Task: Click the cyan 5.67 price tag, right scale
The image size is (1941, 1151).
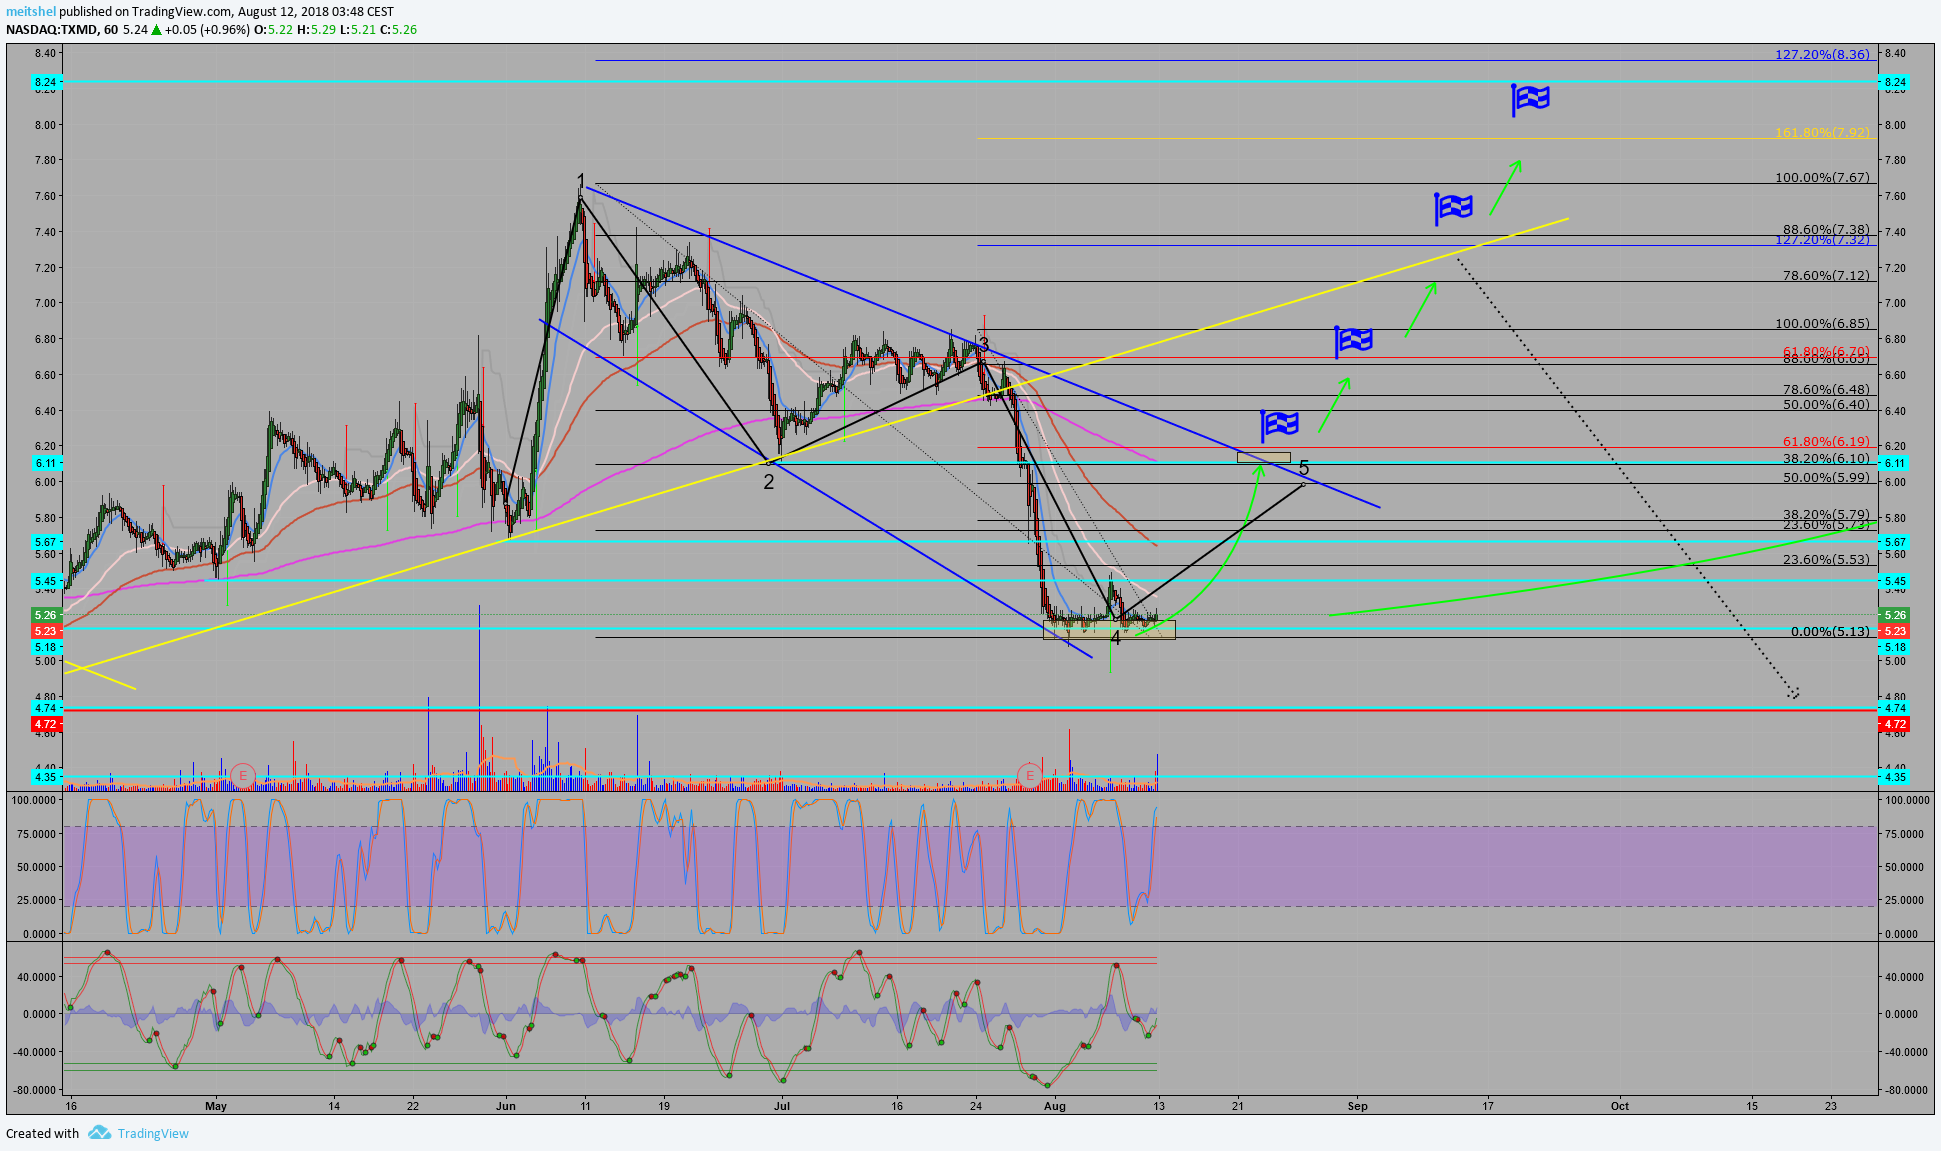Action: coord(1894,541)
